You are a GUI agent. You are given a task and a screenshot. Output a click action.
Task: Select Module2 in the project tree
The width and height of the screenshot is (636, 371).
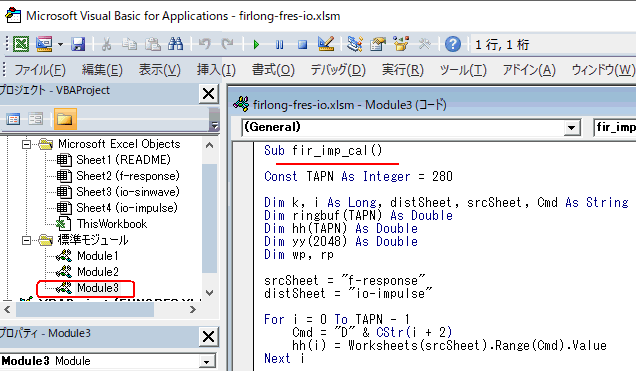click(98, 272)
